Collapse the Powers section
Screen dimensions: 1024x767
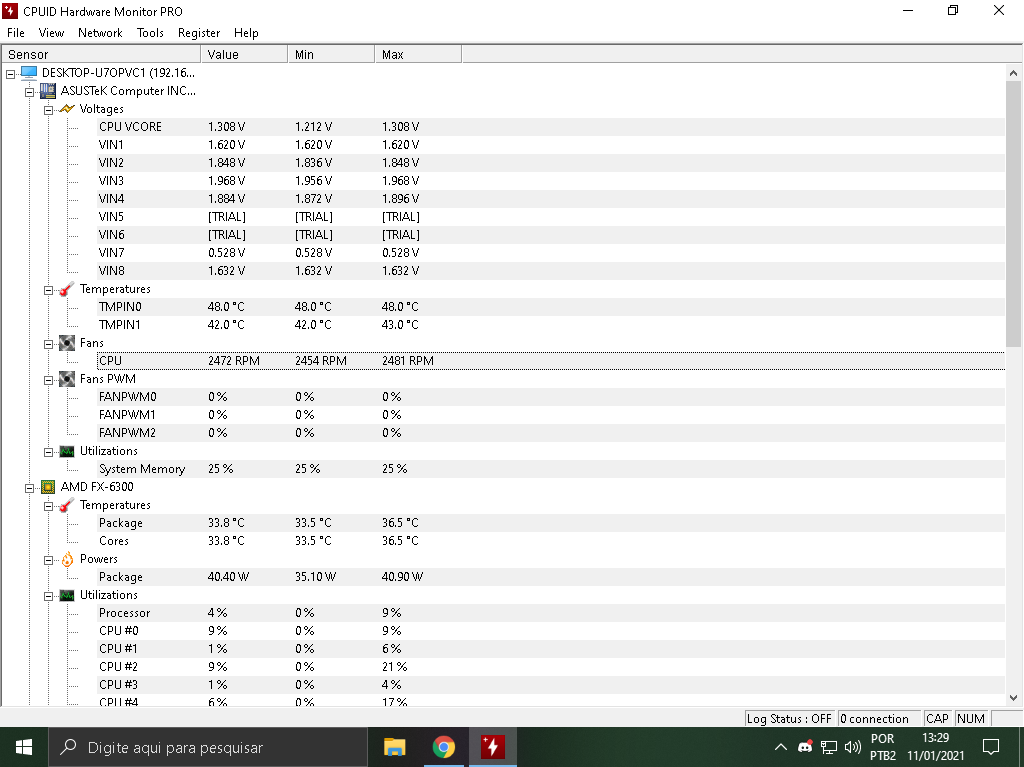pos(48,560)
